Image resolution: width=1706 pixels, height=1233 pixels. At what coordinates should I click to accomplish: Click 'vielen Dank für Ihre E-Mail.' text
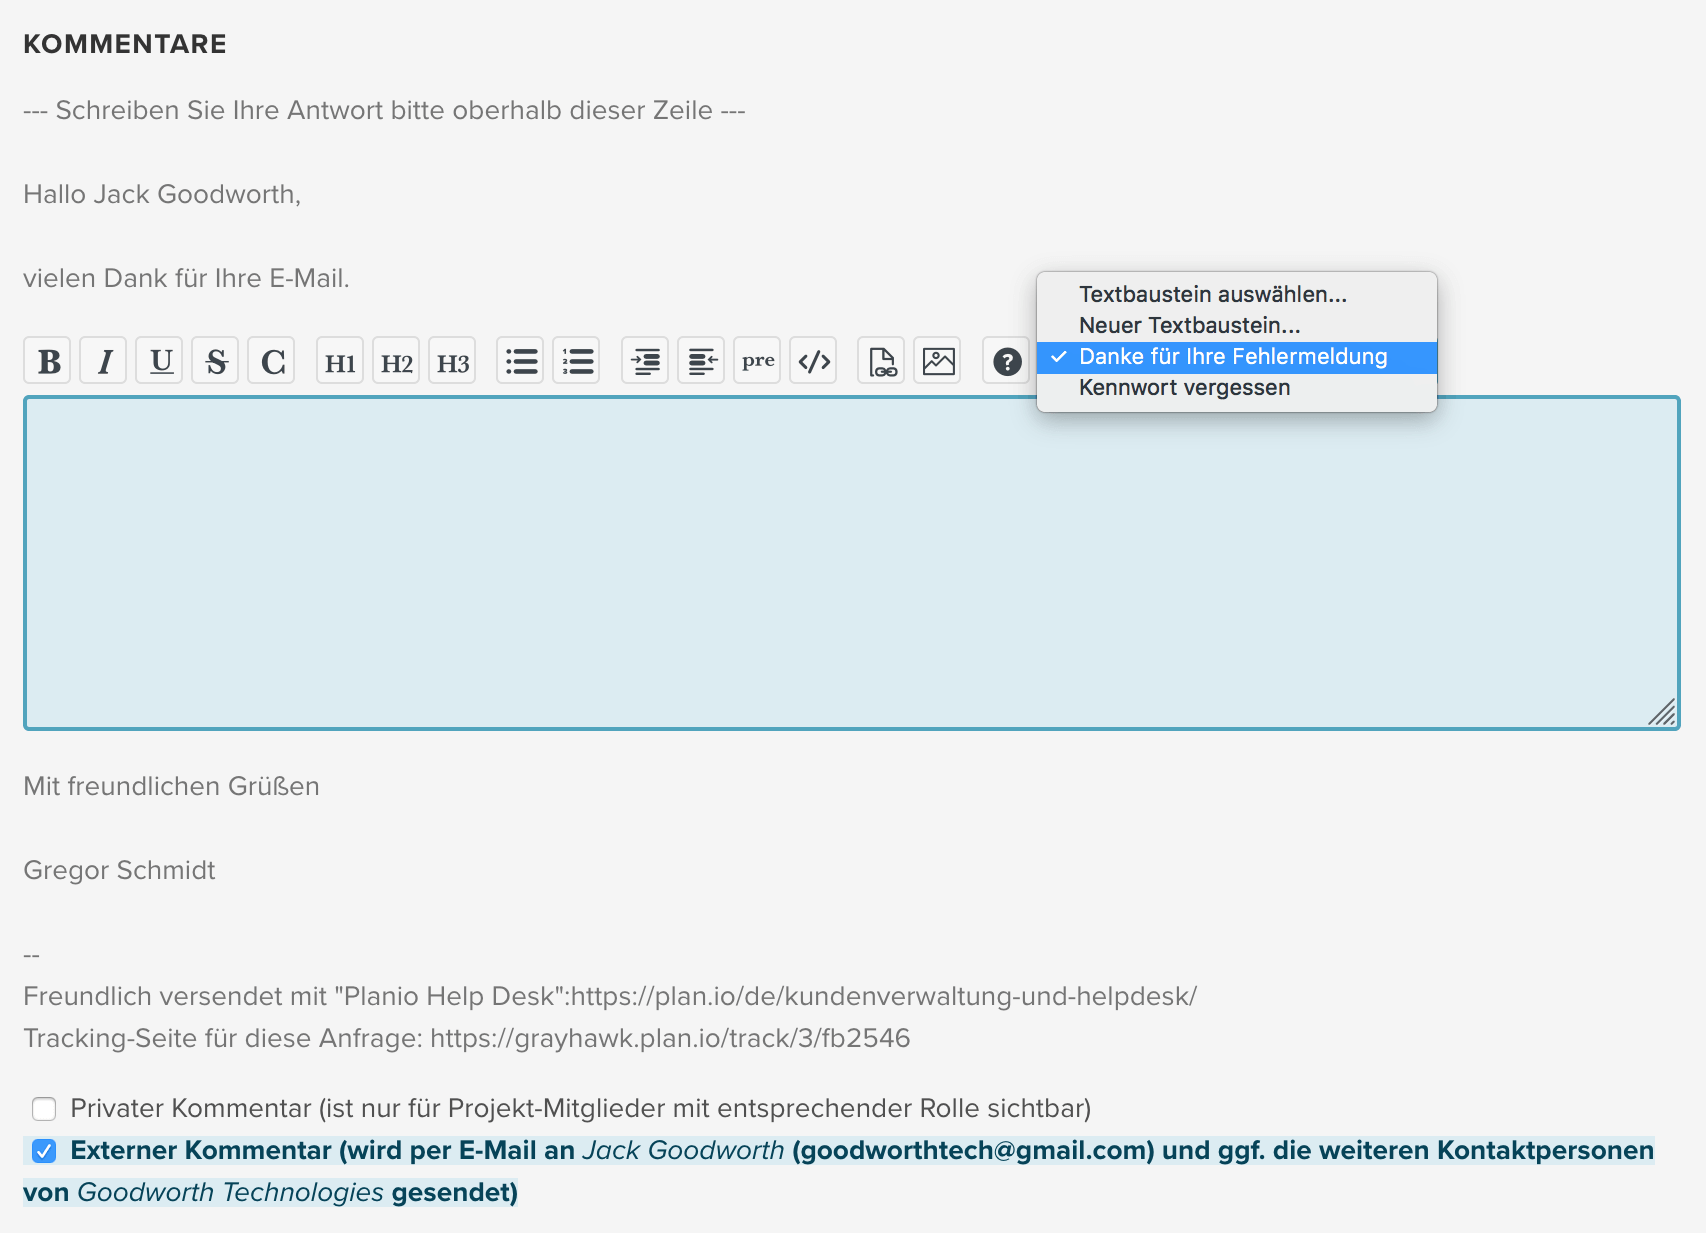coord(186,278)
